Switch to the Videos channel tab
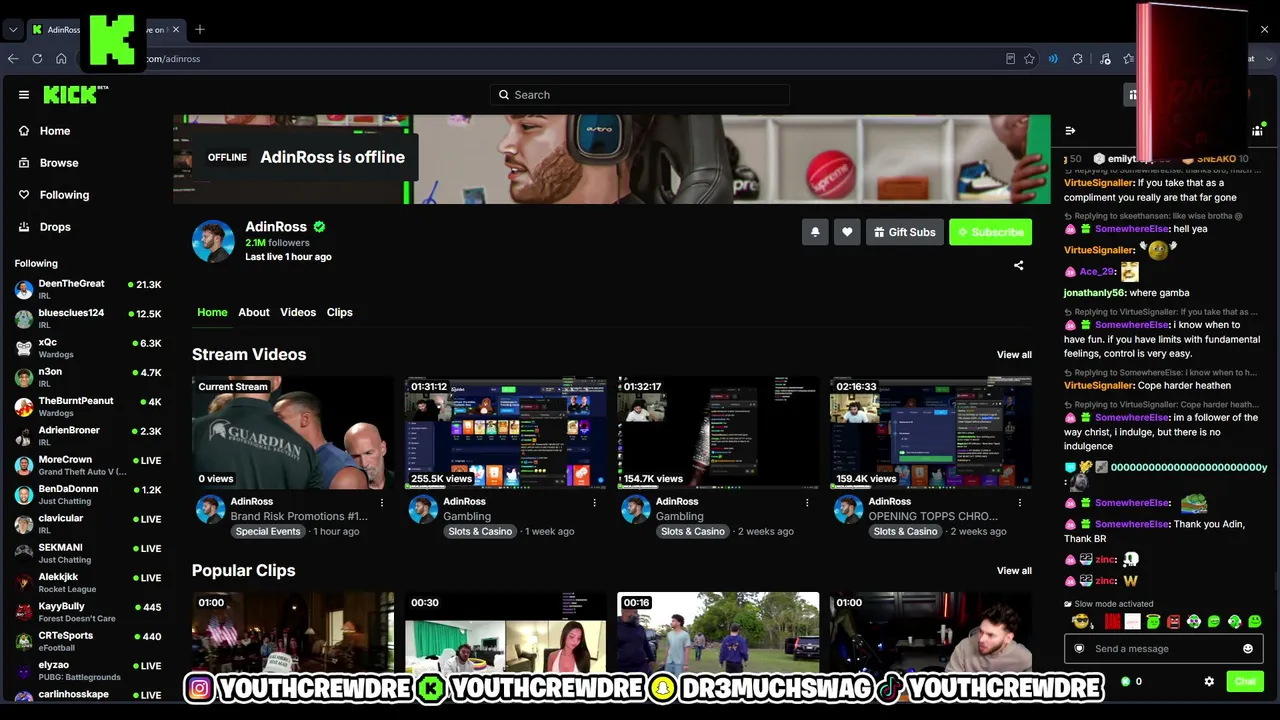This screenshot has height=720, width=1280. click(x=298, y=312)
